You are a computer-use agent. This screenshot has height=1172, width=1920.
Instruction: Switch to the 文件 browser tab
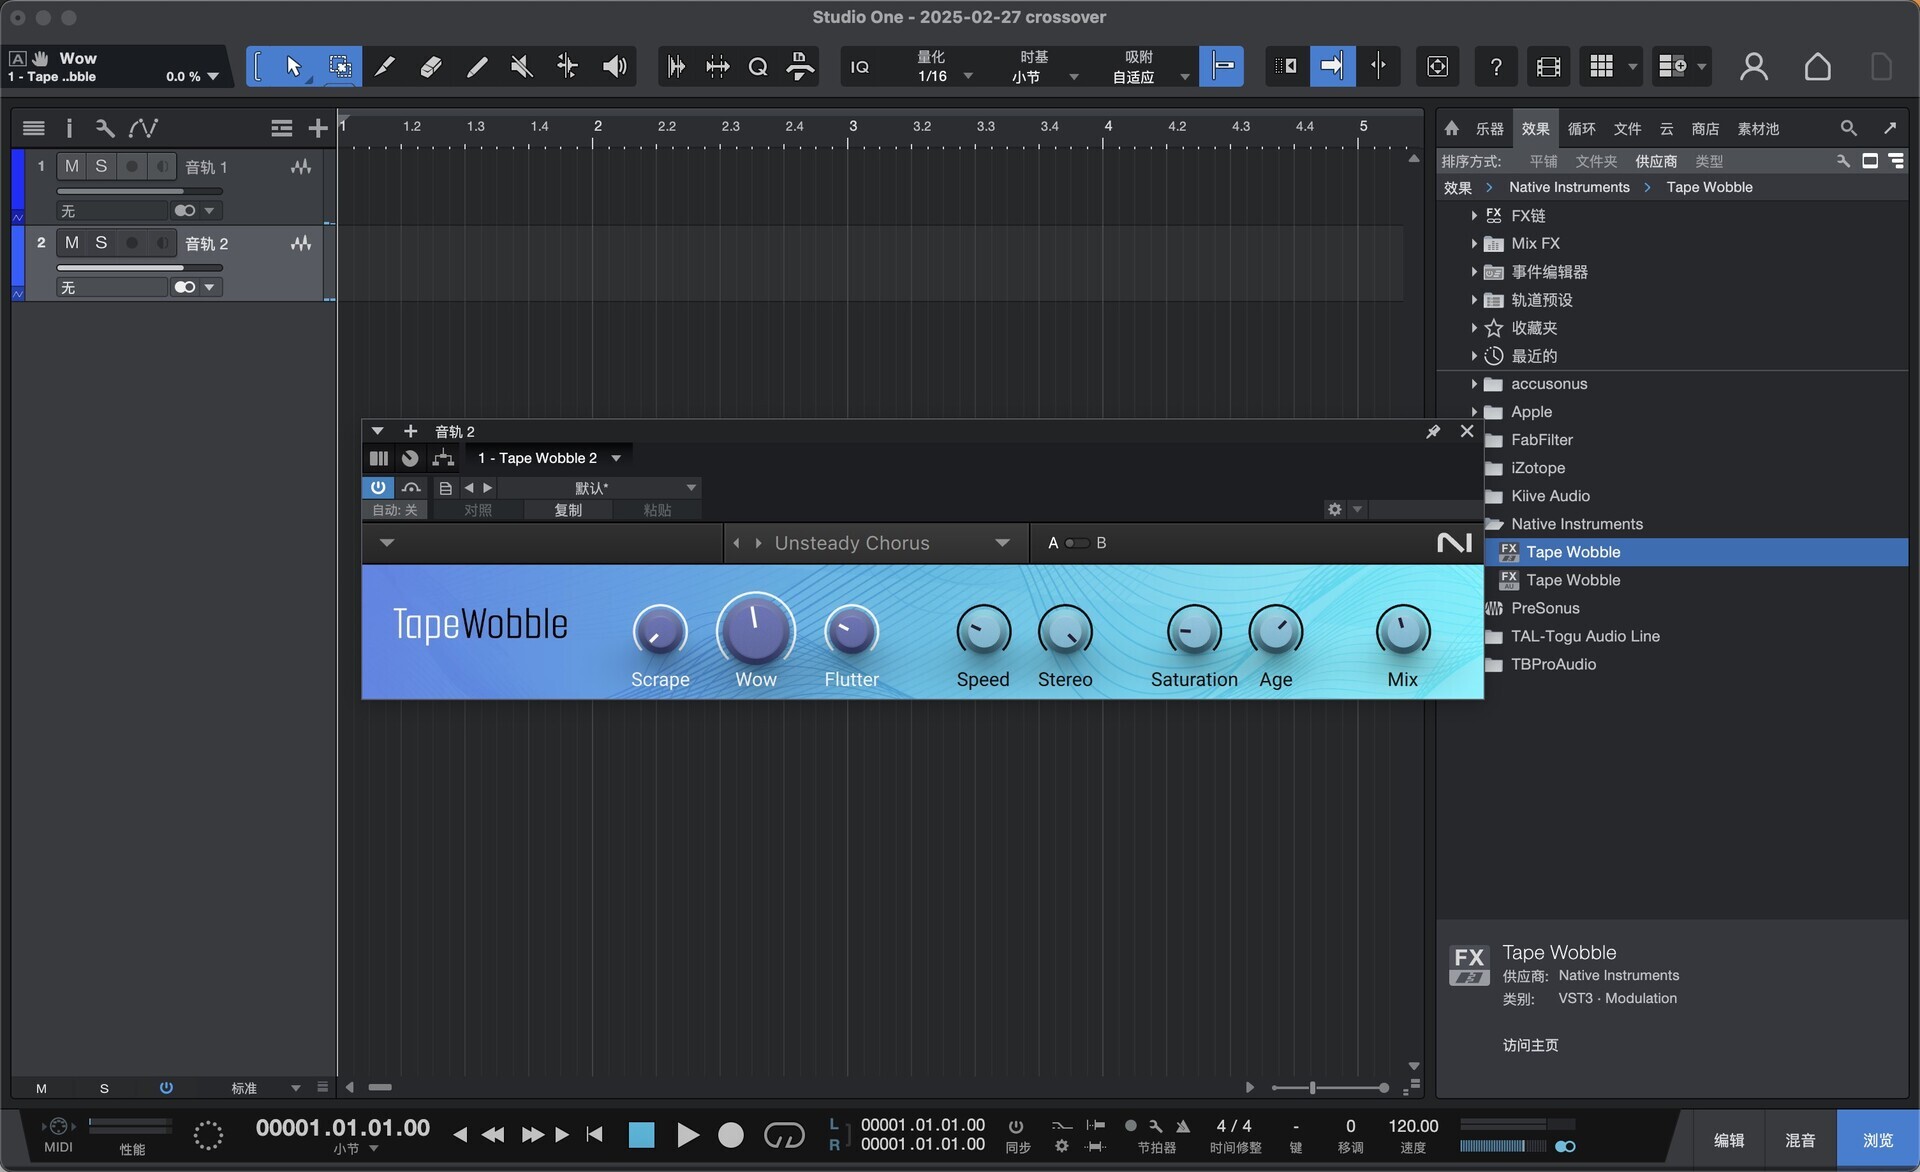coord(1627,128)
